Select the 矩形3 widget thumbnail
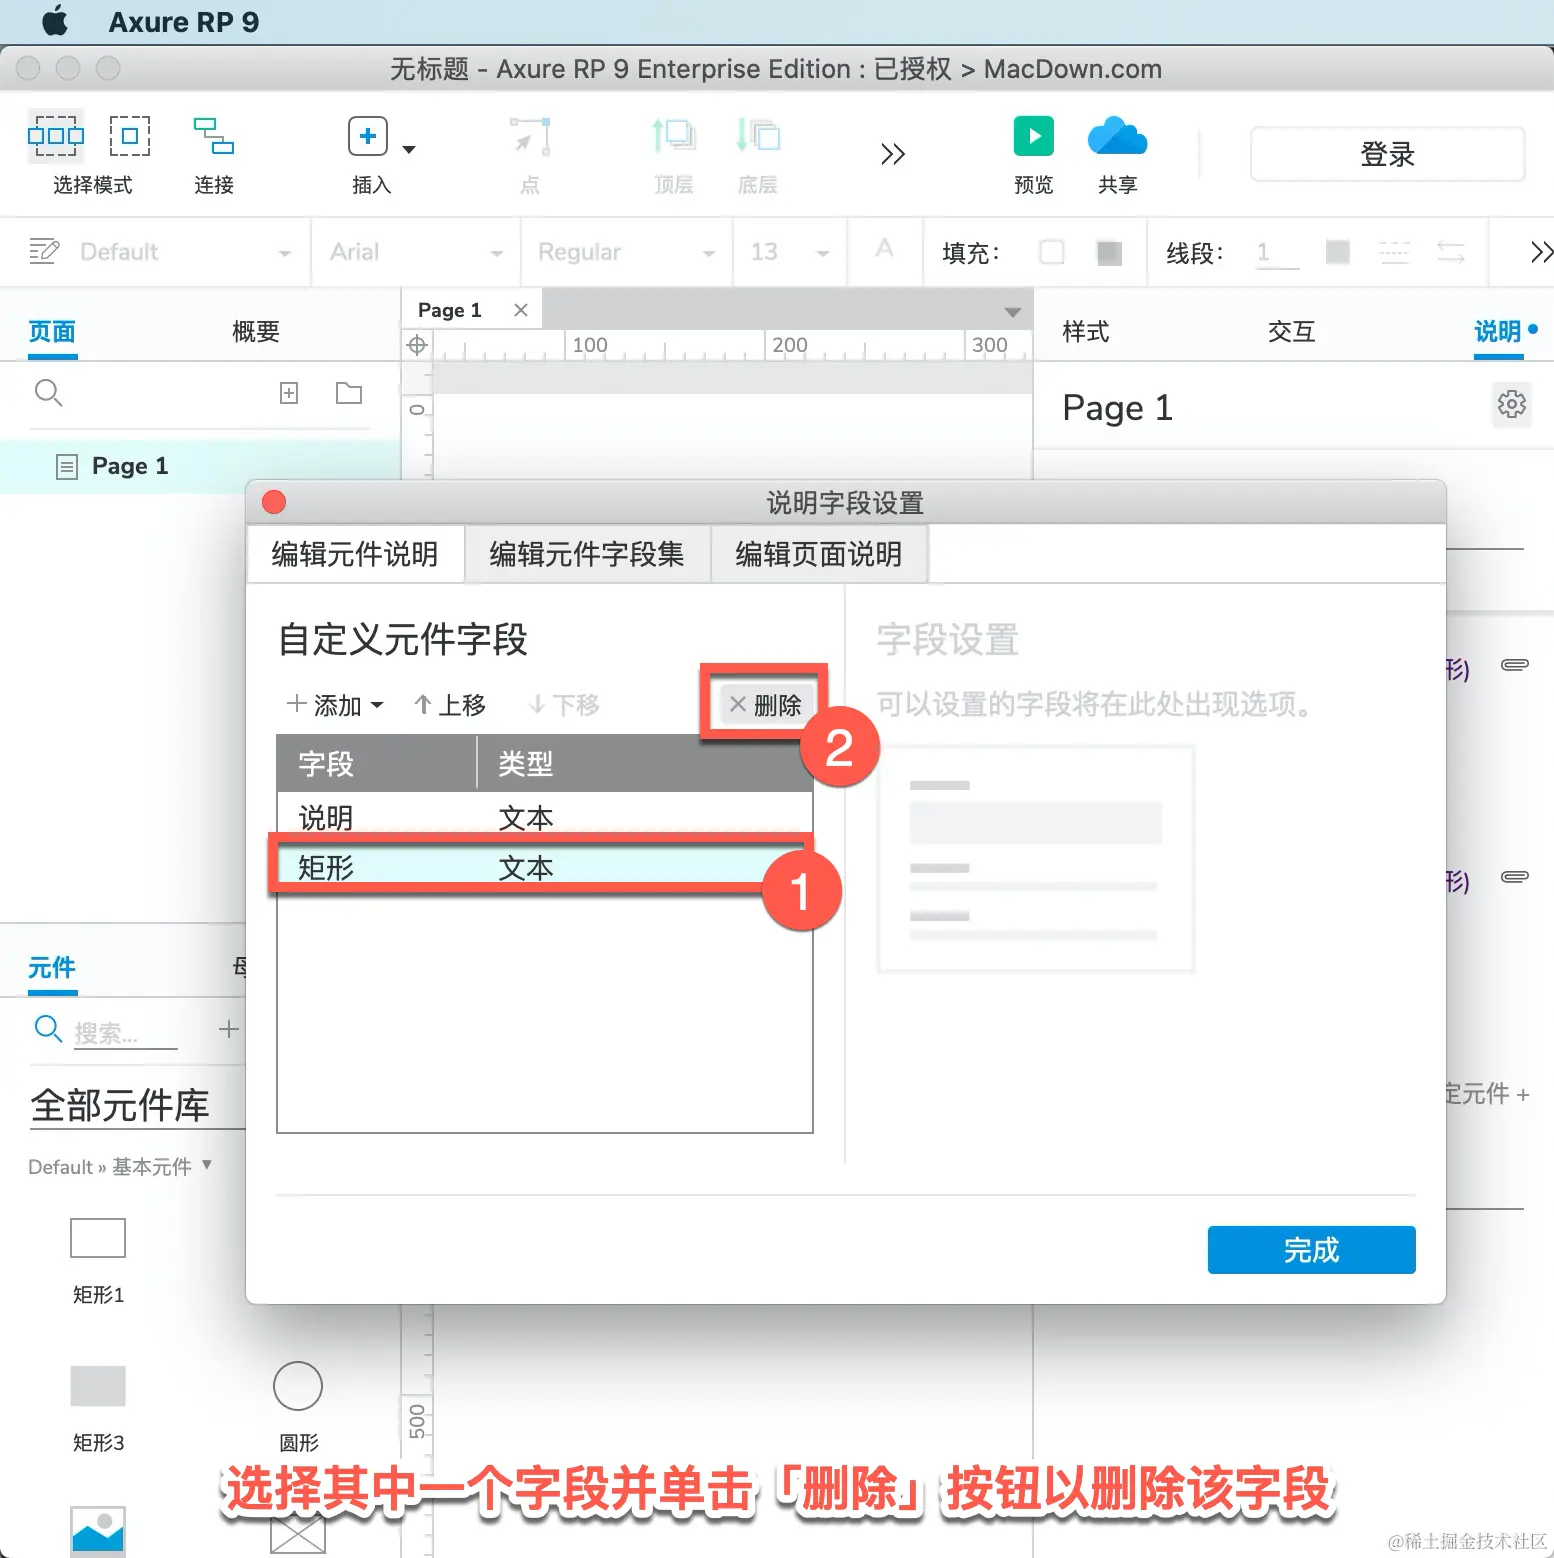1554x1558 pixels. (x=98, y=1386)
